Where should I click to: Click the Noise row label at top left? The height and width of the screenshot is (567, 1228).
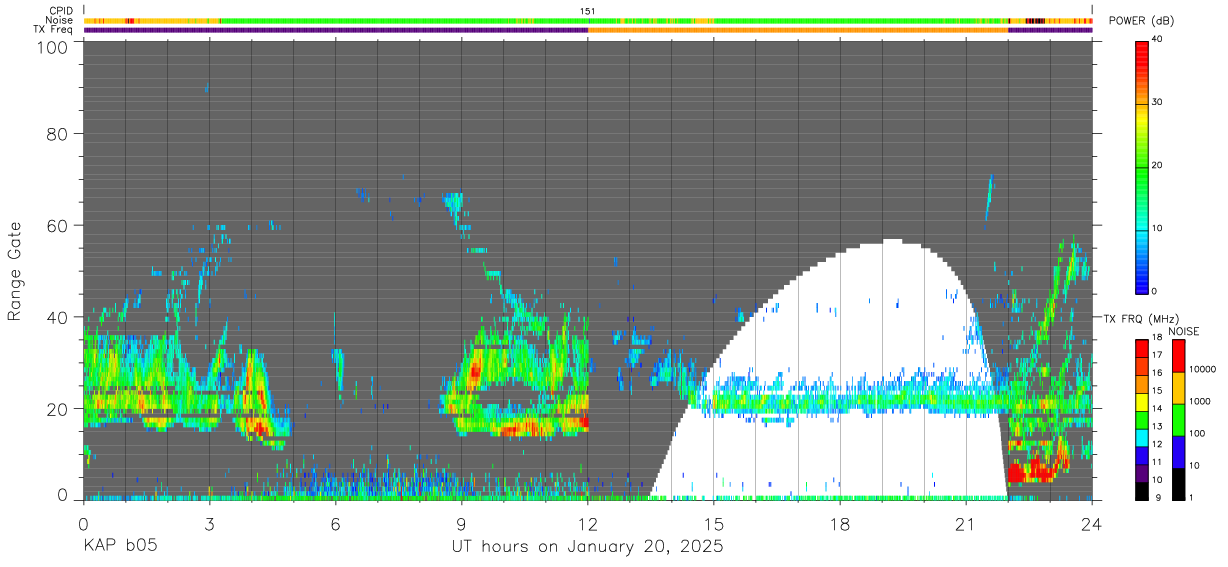(x=59, y=20)
